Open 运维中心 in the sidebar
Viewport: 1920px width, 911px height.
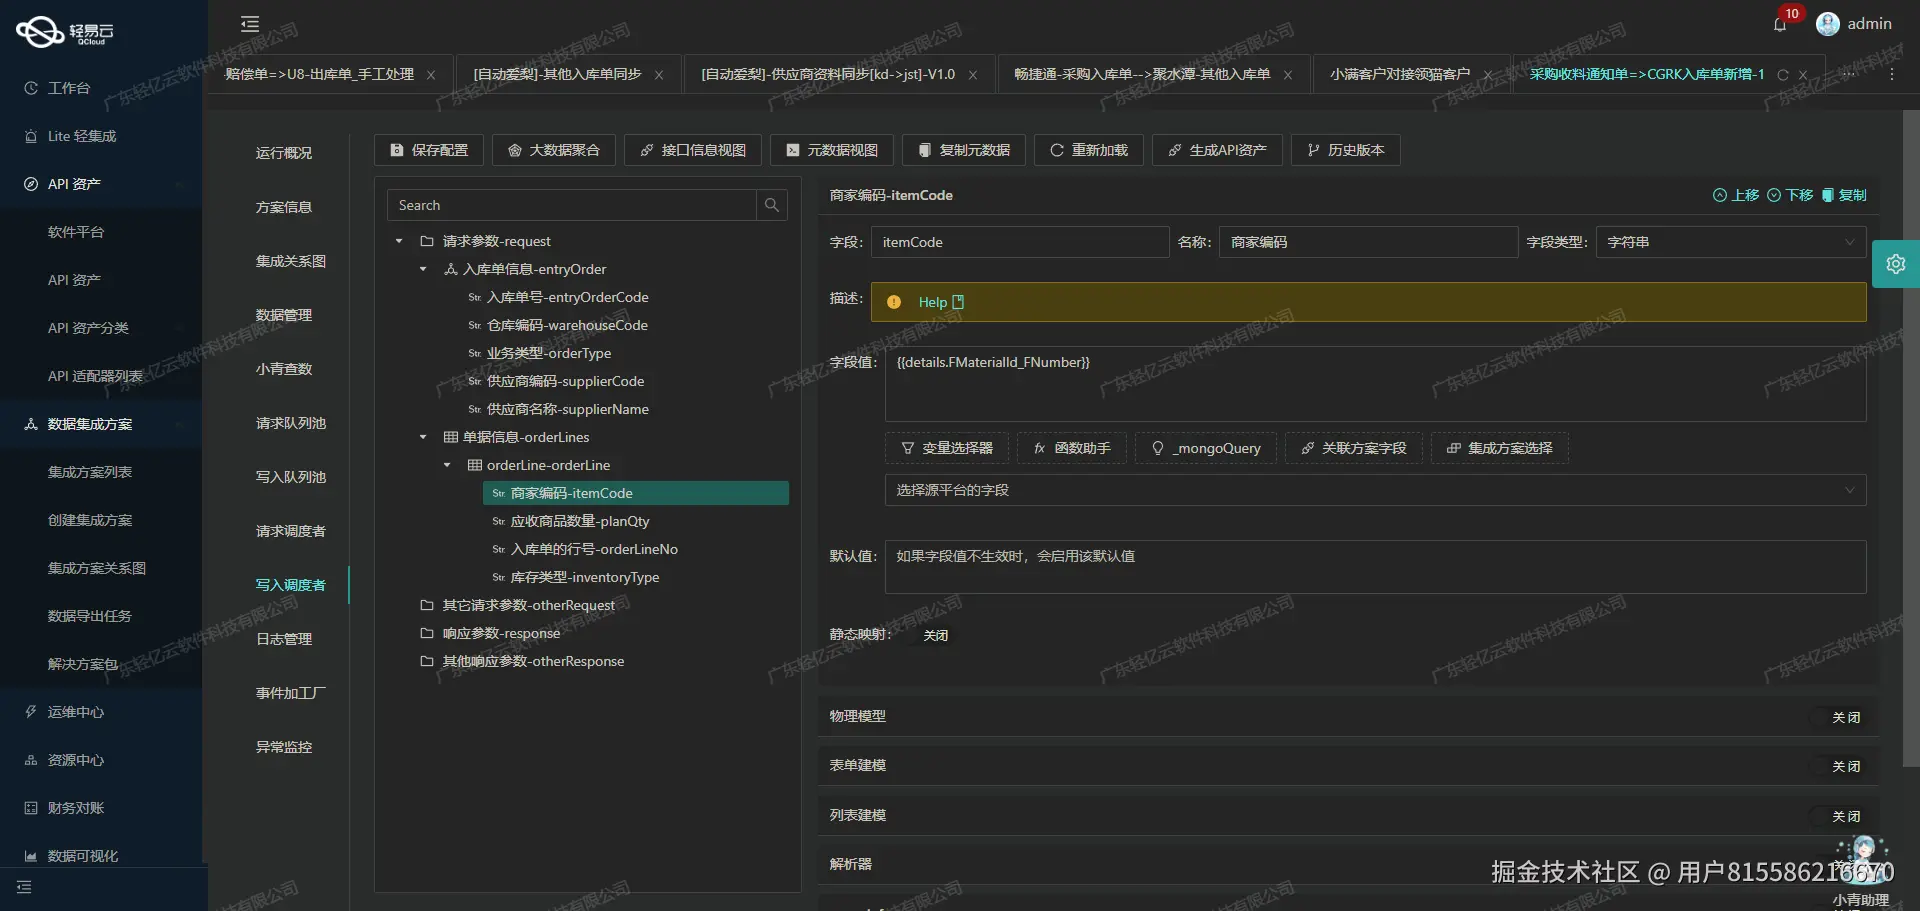pyautogui.click(x=75, y=712)
